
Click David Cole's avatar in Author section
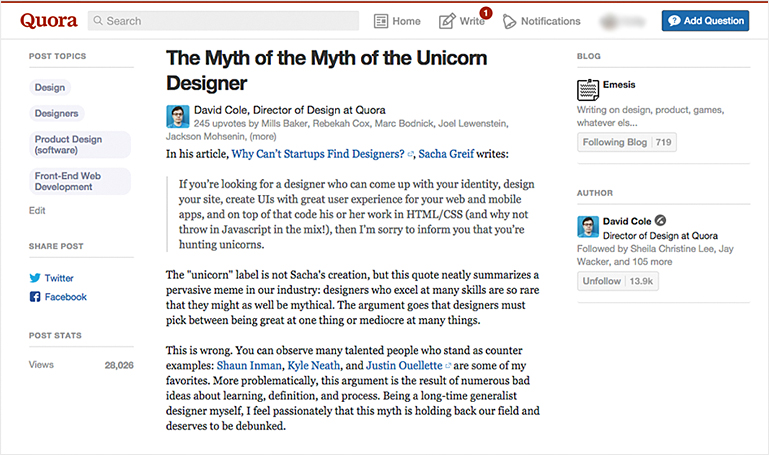coord(588,227)
